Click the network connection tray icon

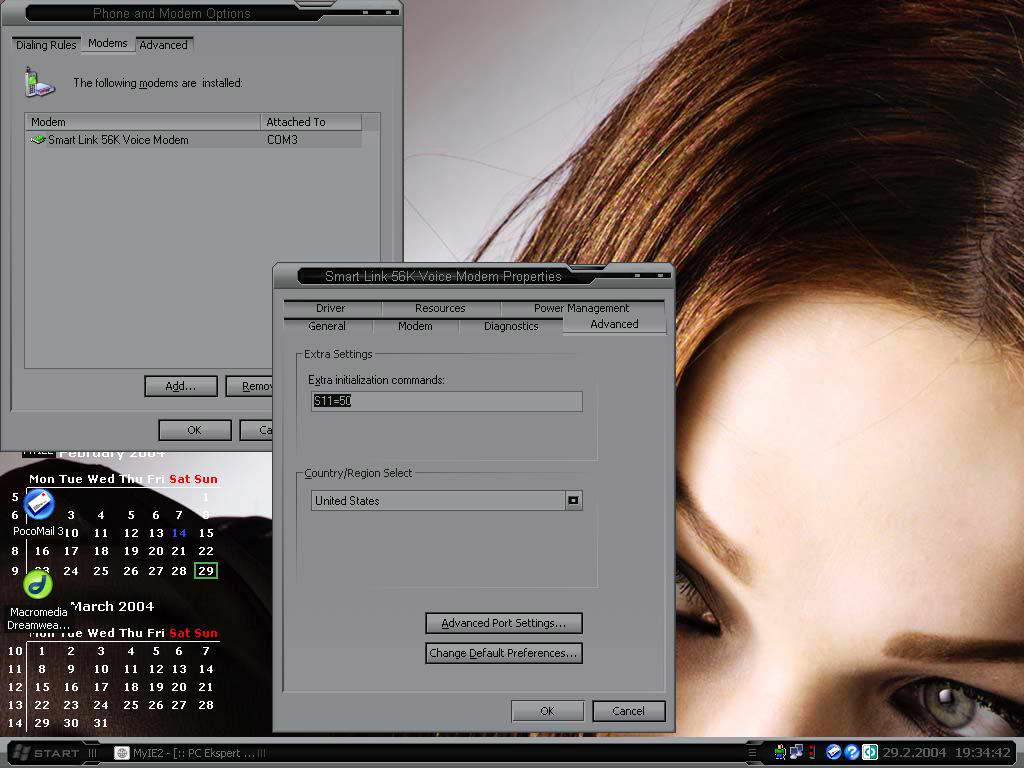796,752
